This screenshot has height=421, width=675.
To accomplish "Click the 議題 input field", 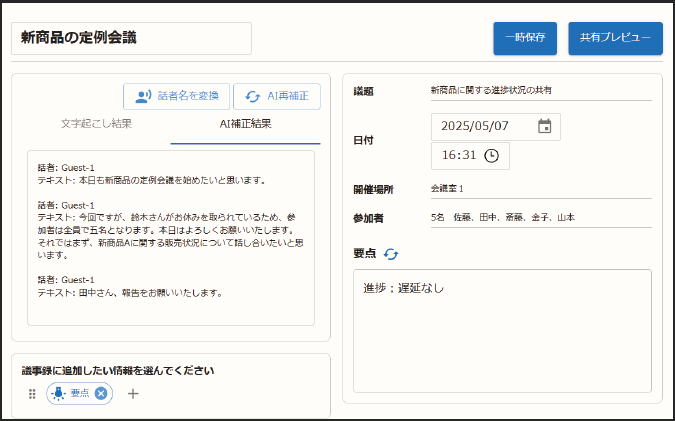I will [x=541, y=91].
